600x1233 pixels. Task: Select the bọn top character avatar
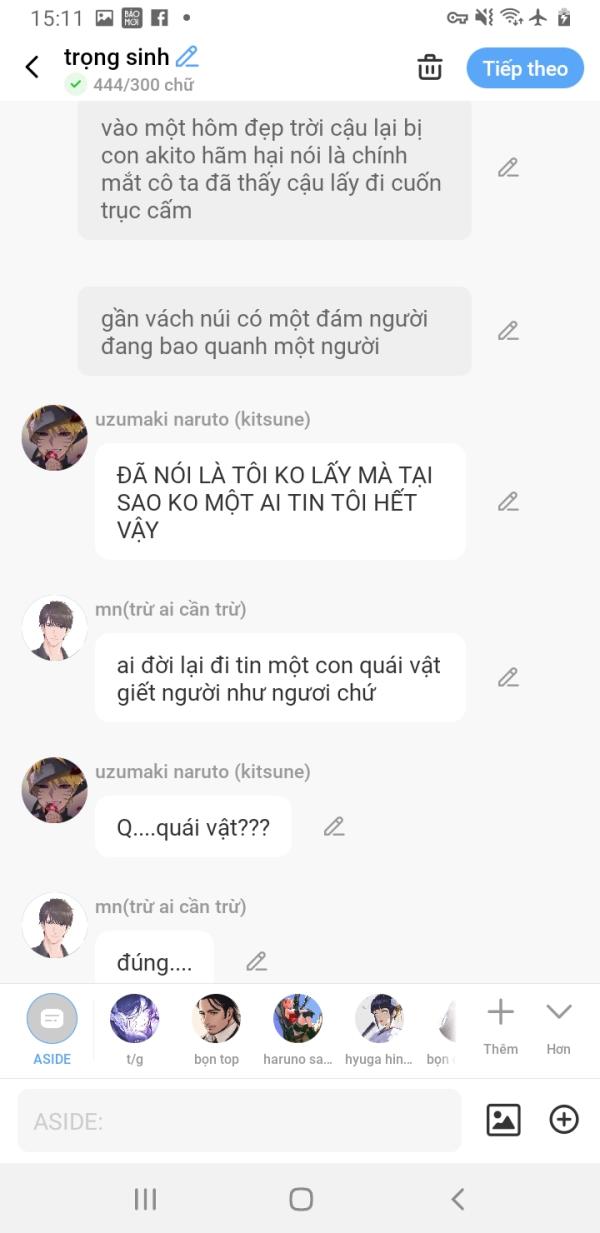click(x=216, y=1029)
